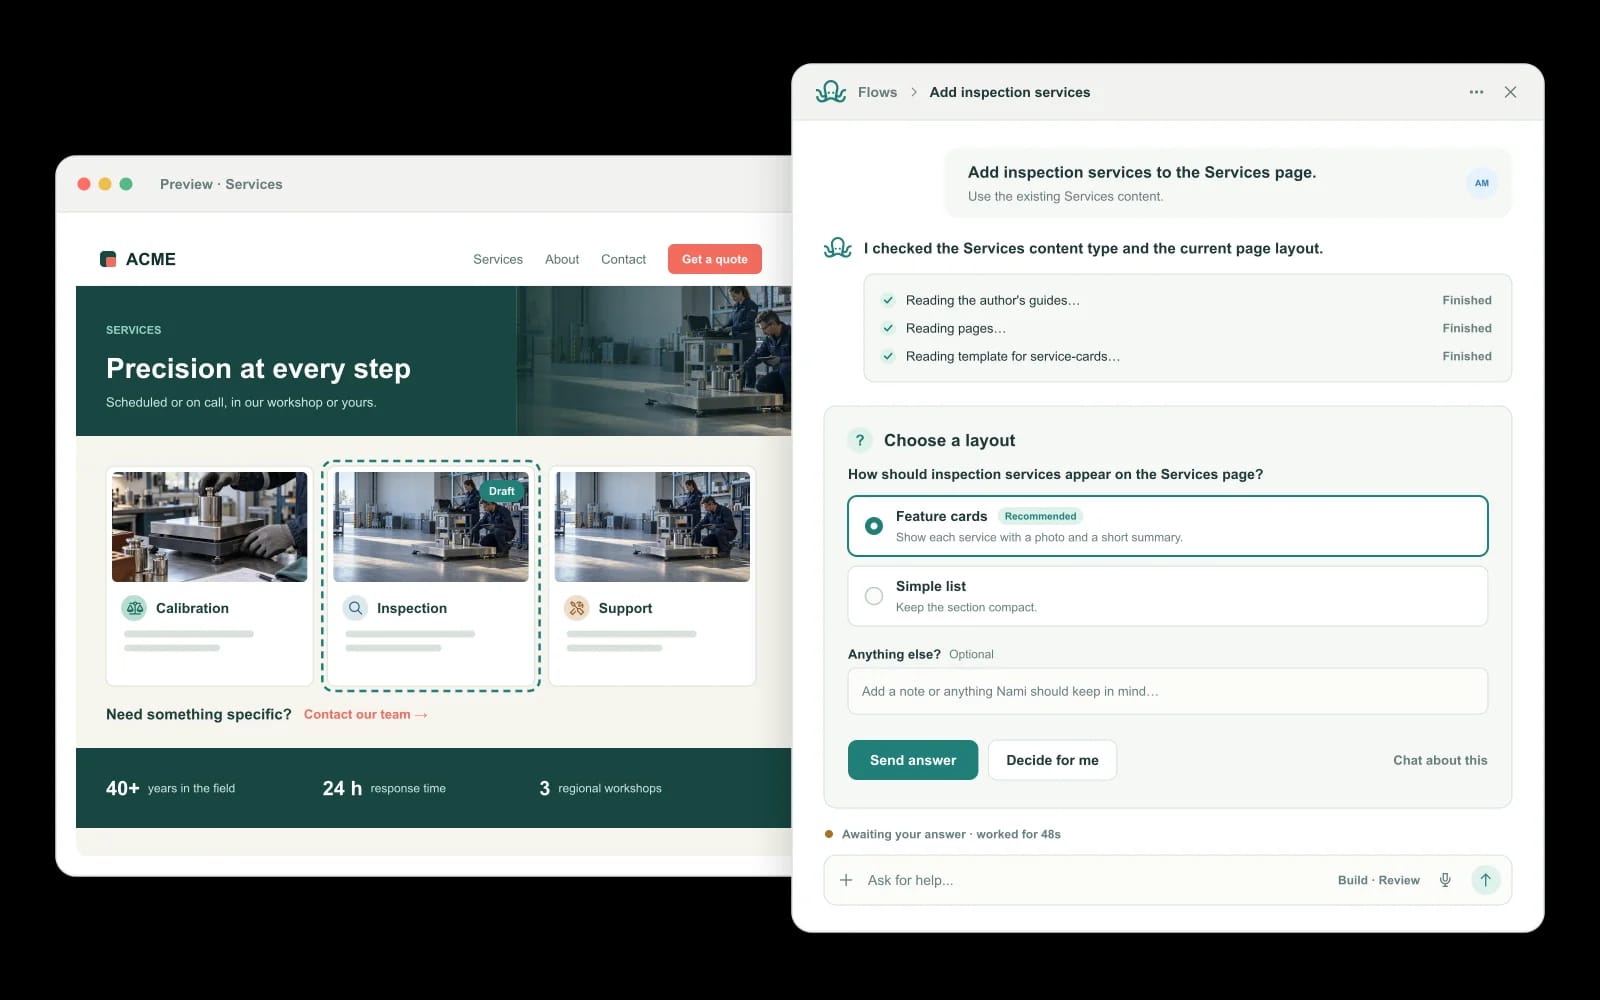Screen dimensions: 1600x1000
Task: Open Contact in the ACME nav
Action: point(623,259)
